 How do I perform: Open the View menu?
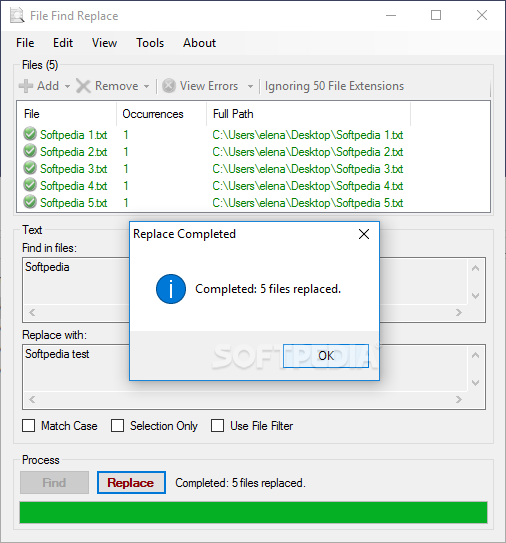tap(104, 43)
